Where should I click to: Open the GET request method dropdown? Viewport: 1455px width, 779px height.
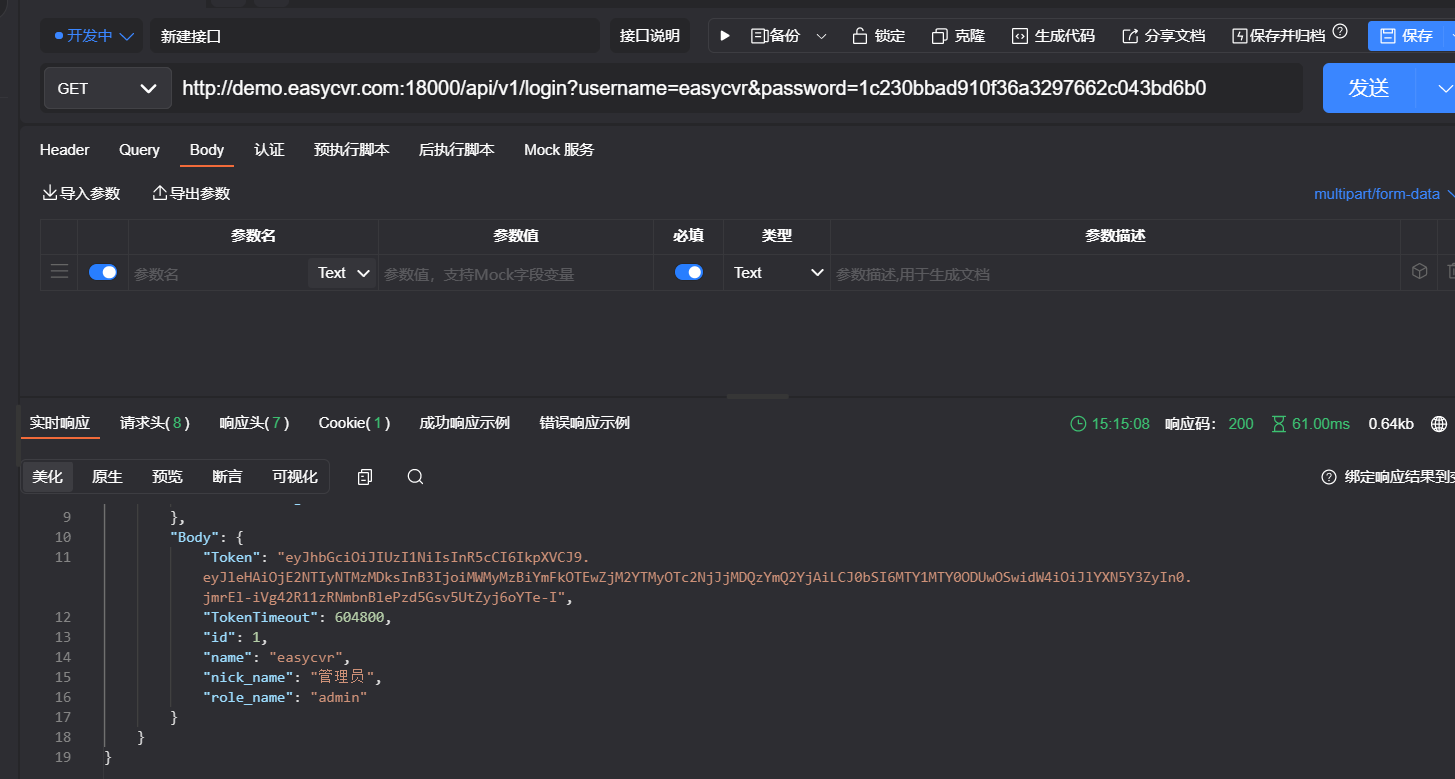pos(107,88)
